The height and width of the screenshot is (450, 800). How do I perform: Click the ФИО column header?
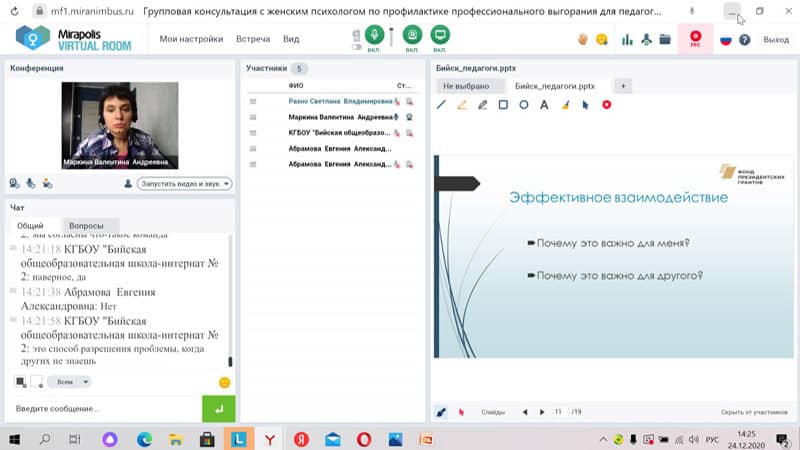(x=296, y=86)
